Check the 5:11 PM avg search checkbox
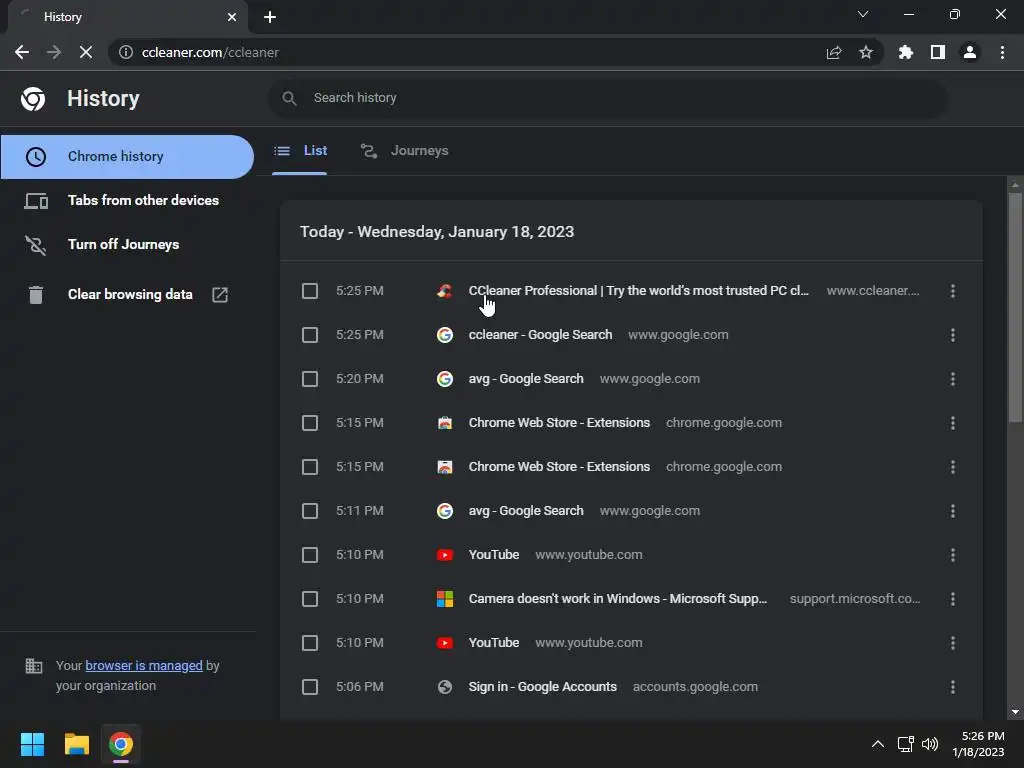Image resolution: width=1024 pixels, height=768 pixels. 310,511
